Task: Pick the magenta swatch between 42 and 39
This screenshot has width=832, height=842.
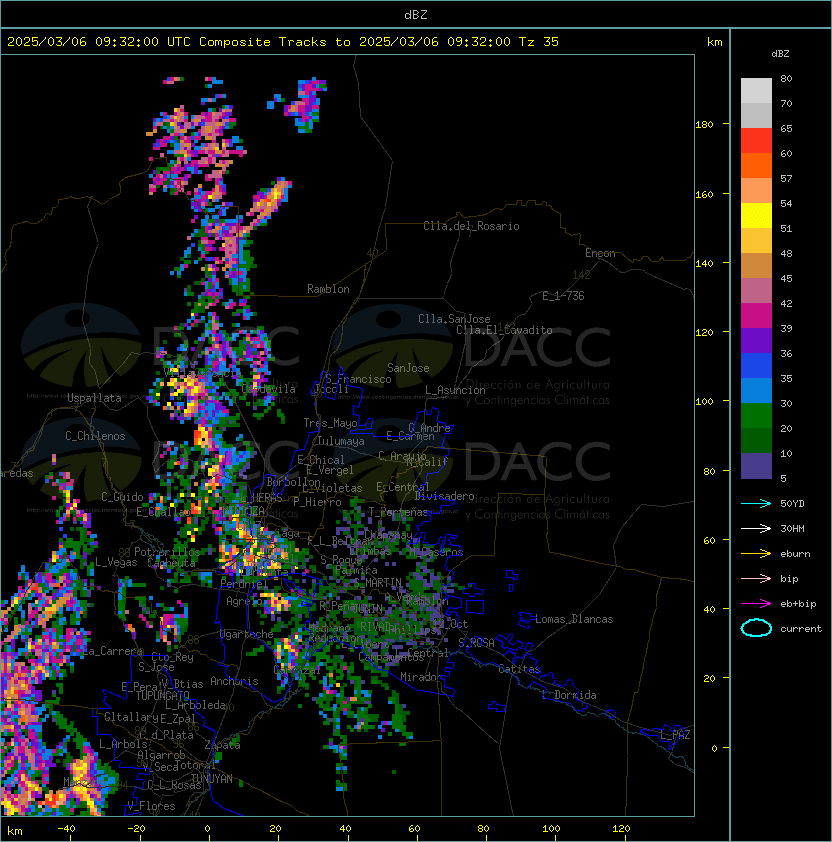Action: click(x=756, y=316)
